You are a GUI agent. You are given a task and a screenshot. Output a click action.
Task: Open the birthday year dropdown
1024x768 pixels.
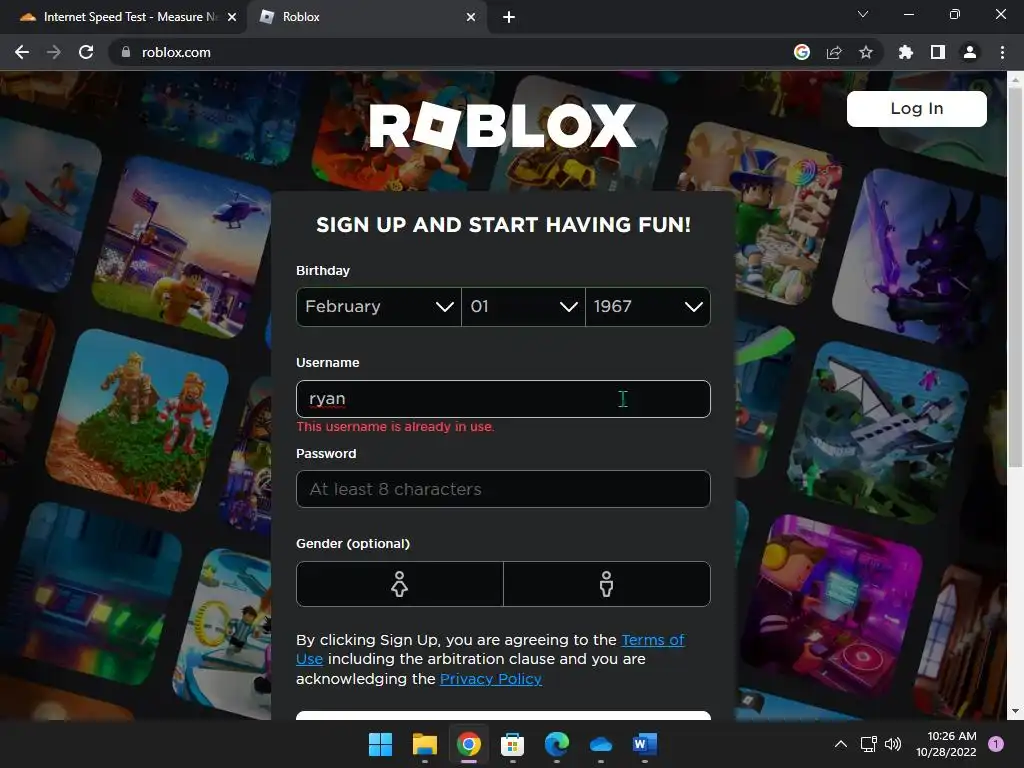[648, 306]
